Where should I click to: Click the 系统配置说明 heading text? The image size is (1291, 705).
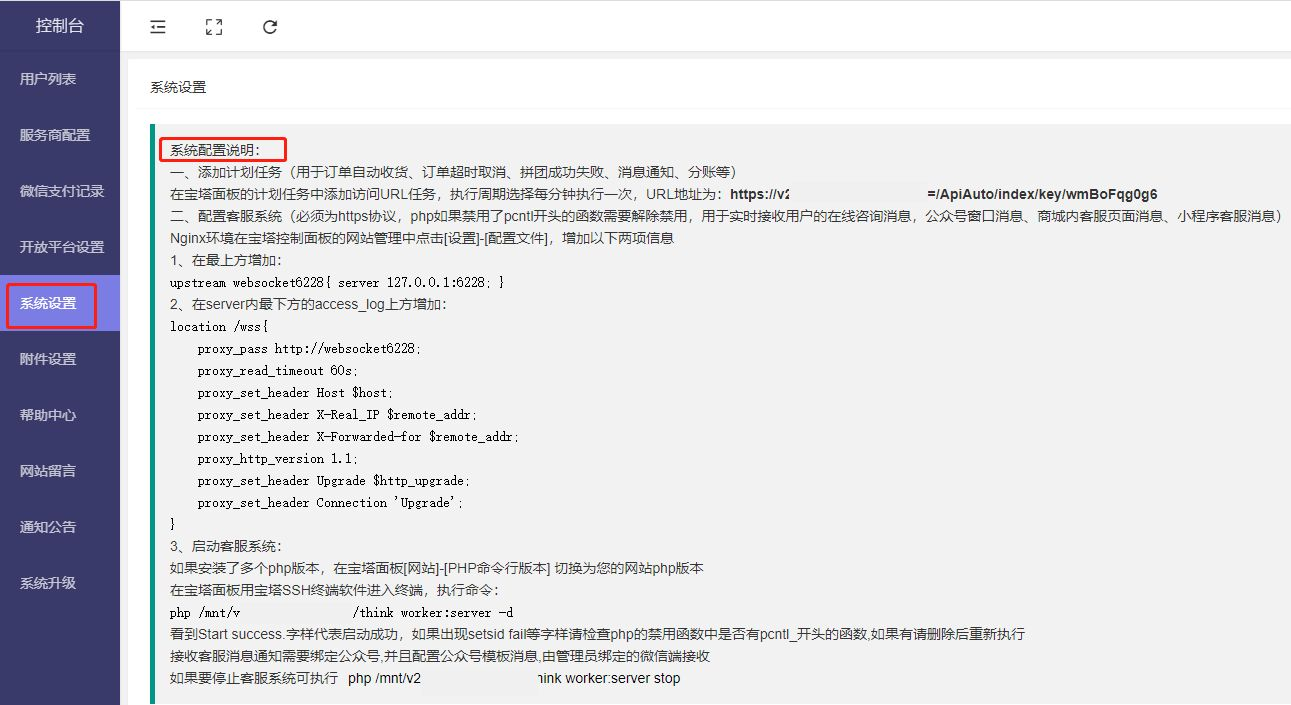coord(214,150)
